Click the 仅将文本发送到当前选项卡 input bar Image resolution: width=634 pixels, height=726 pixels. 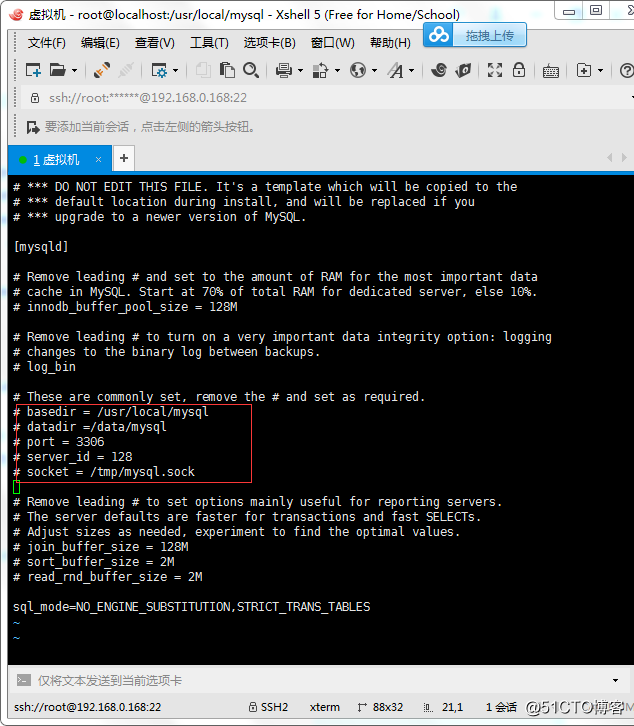pos(320,680)
